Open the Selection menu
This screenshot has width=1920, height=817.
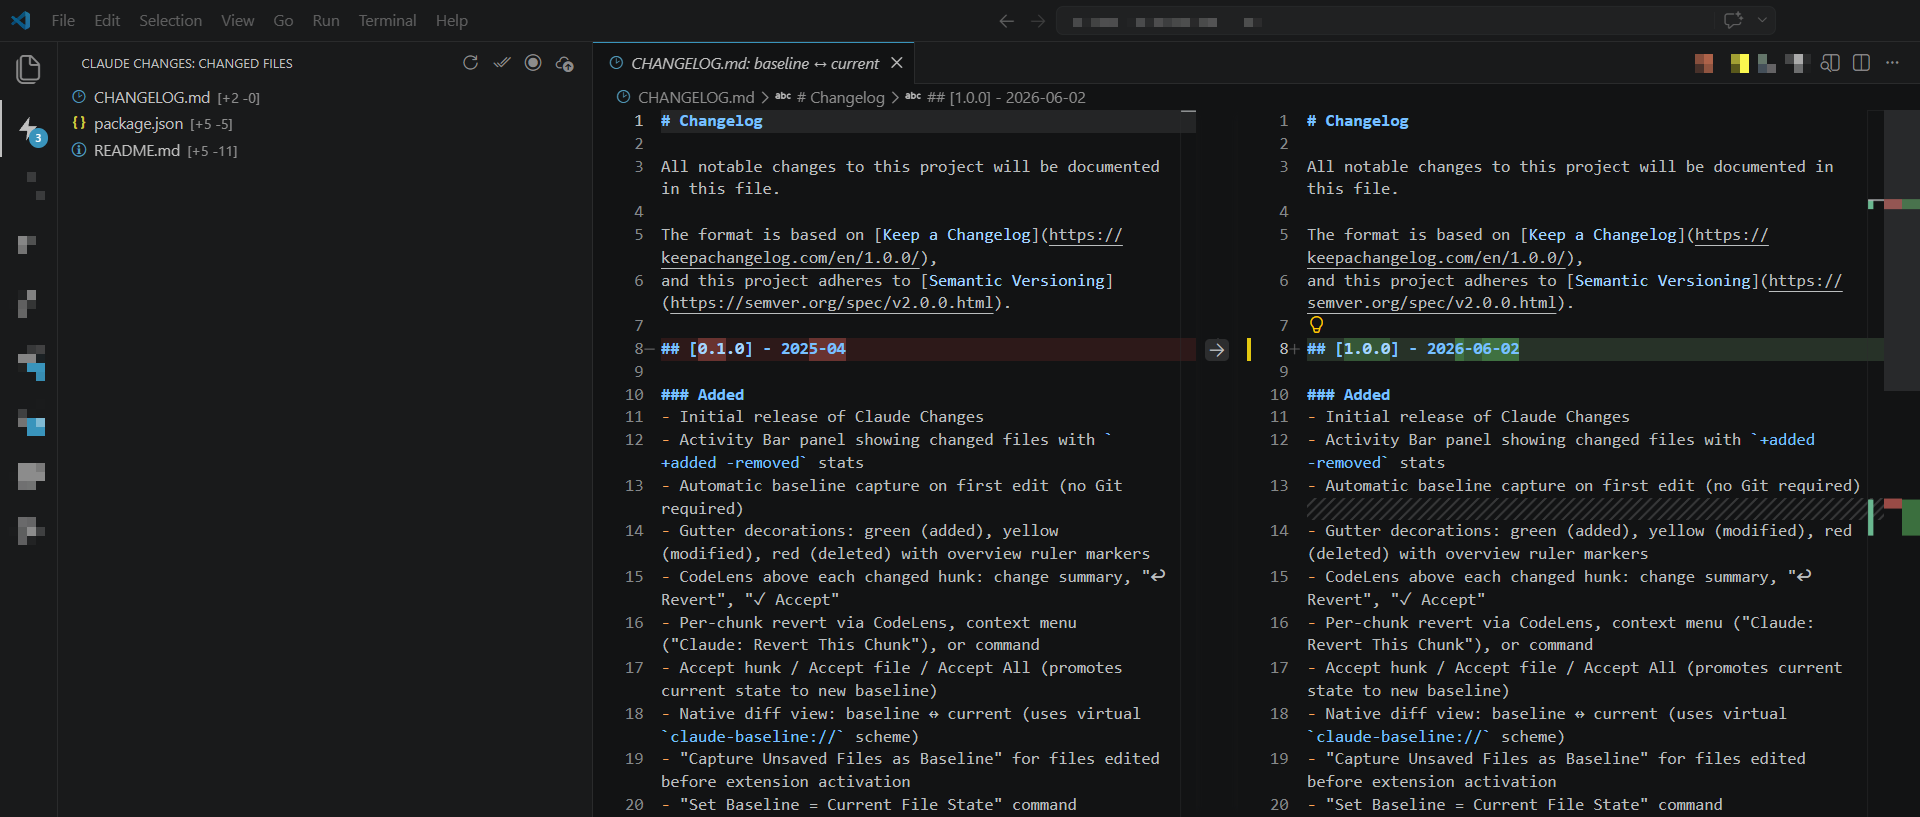pos(170,21)
